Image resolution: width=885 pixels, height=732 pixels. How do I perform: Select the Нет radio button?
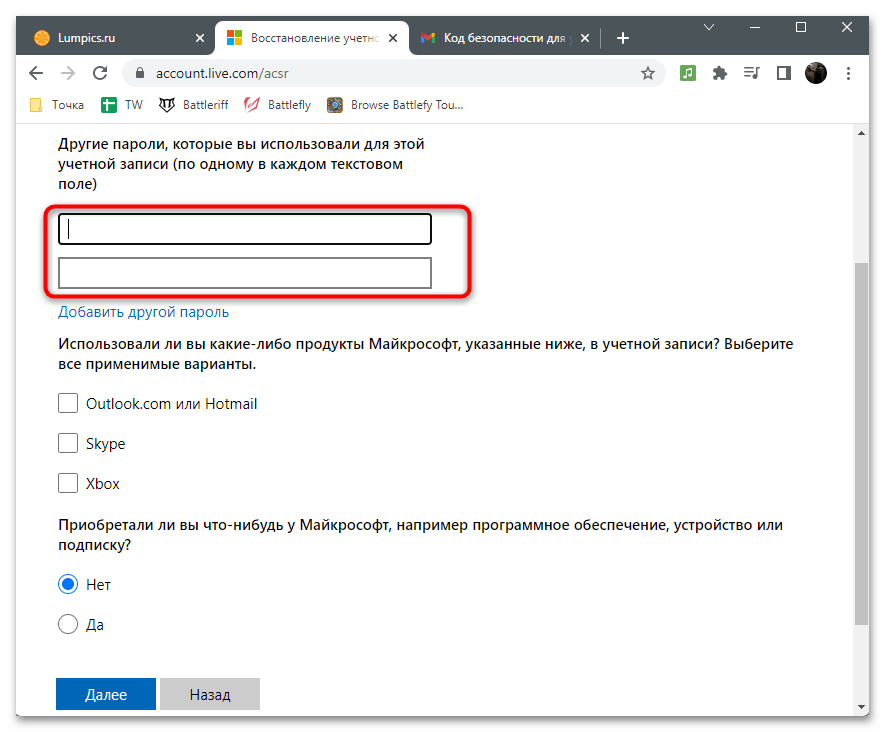[x=68, y=584]
